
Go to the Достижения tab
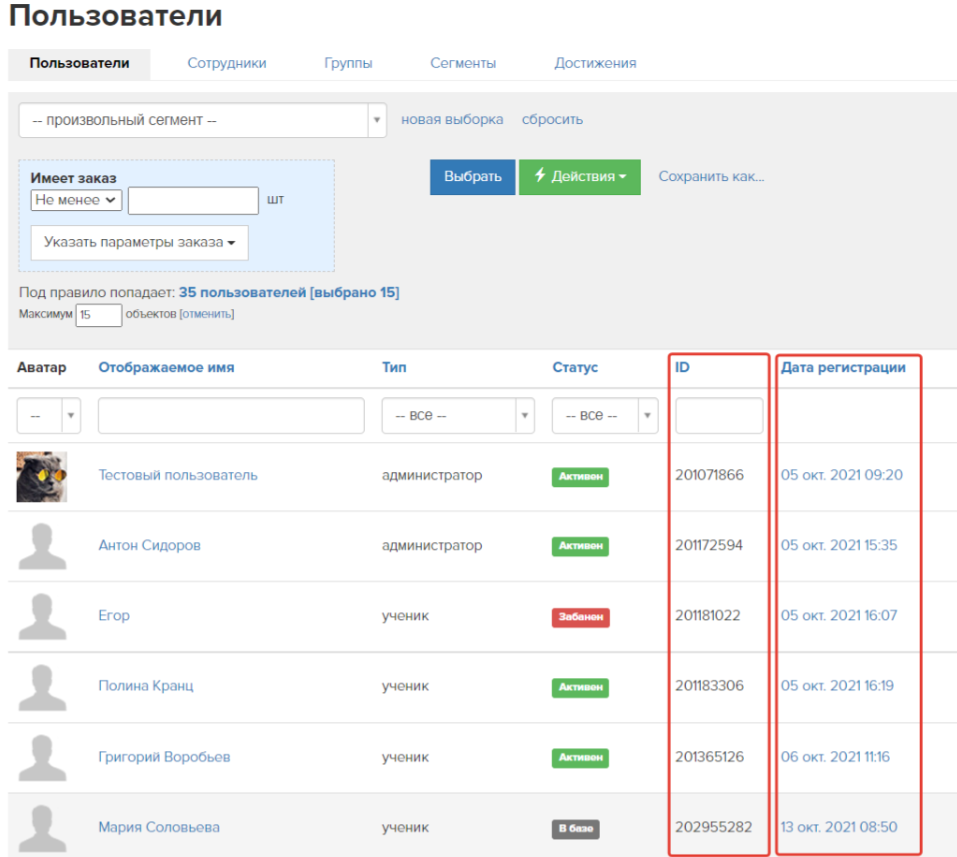tap(595, 63)
